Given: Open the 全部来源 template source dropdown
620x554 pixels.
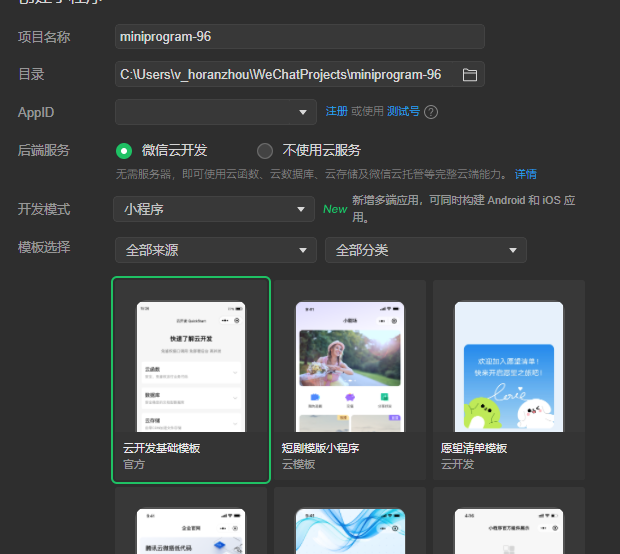Looking at the screenshot, I should 215,250.
